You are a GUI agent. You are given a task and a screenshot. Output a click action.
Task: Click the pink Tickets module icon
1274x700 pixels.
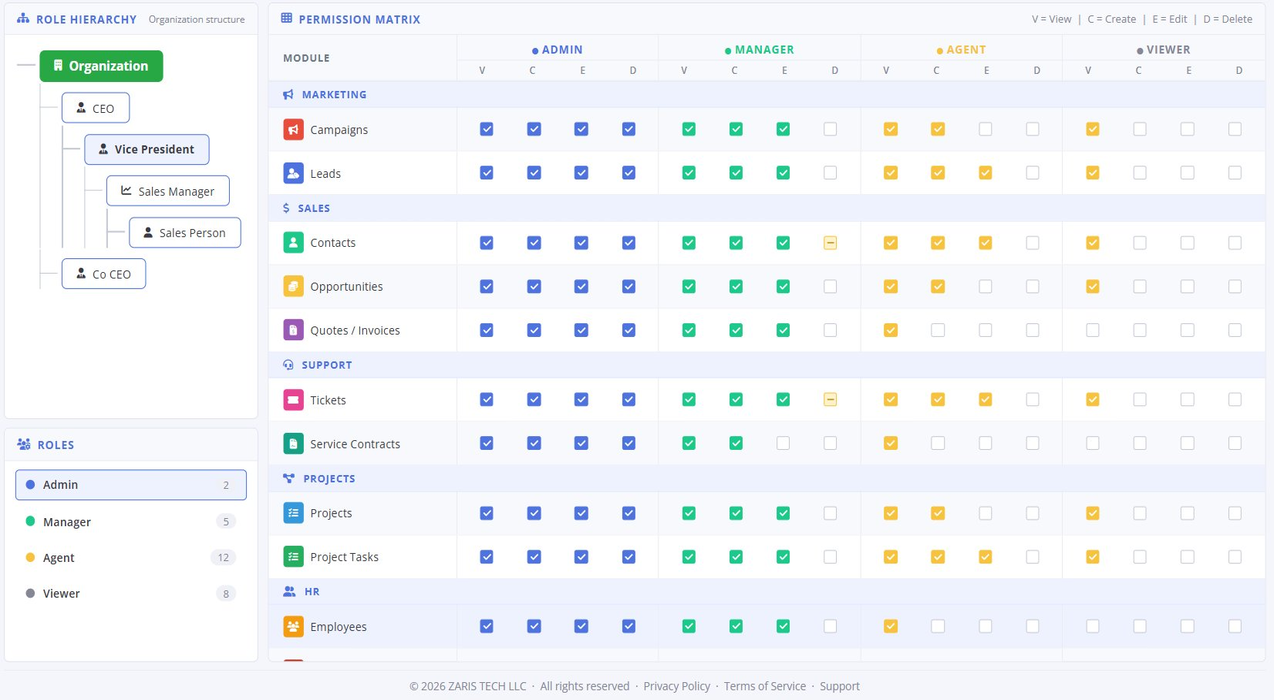293,400
